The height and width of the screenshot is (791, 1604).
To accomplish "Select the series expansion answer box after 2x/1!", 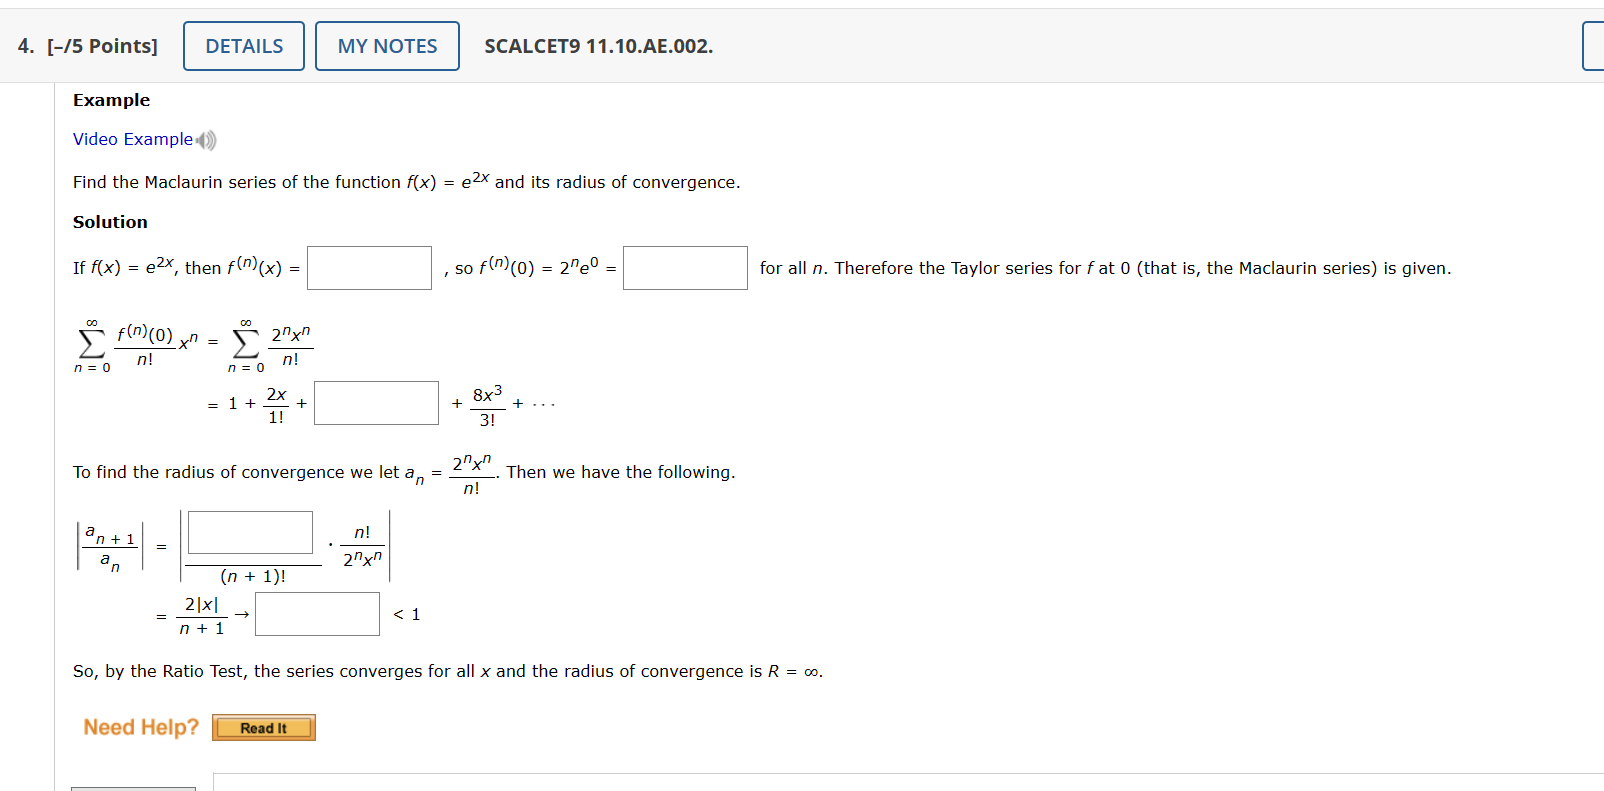I will [376, 402].
